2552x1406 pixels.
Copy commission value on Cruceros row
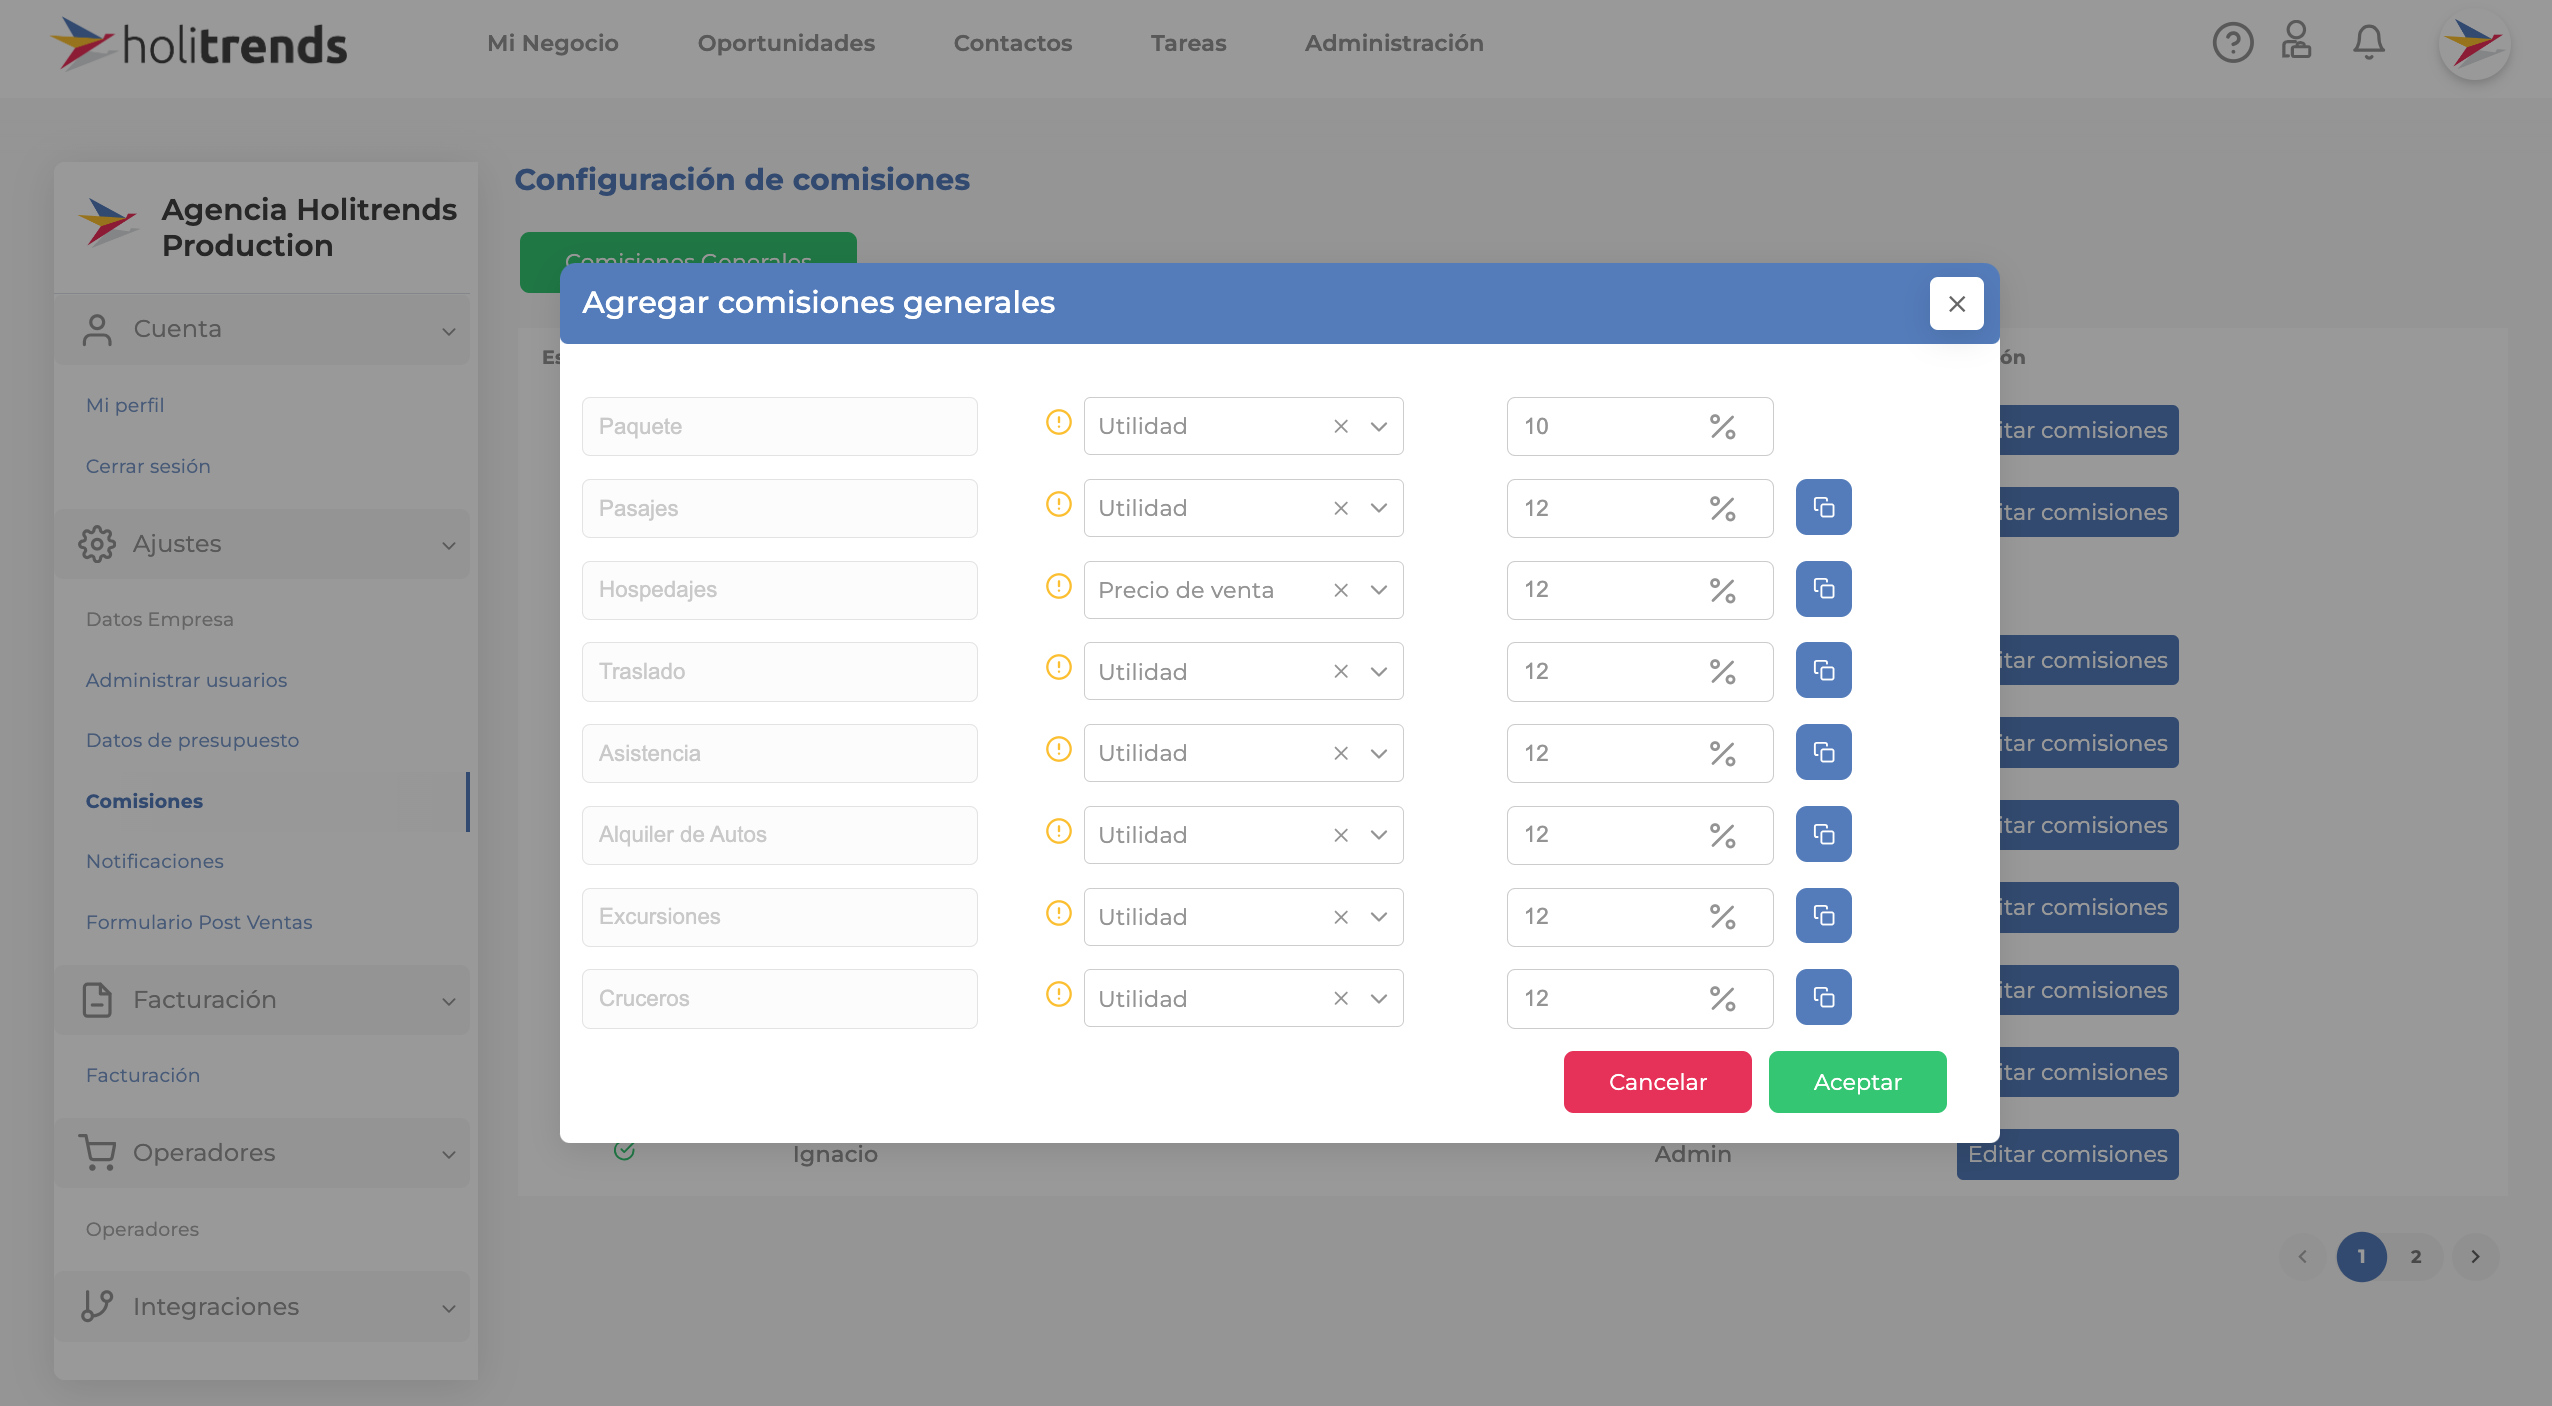pyautogui.click(x=1823, y=997)
